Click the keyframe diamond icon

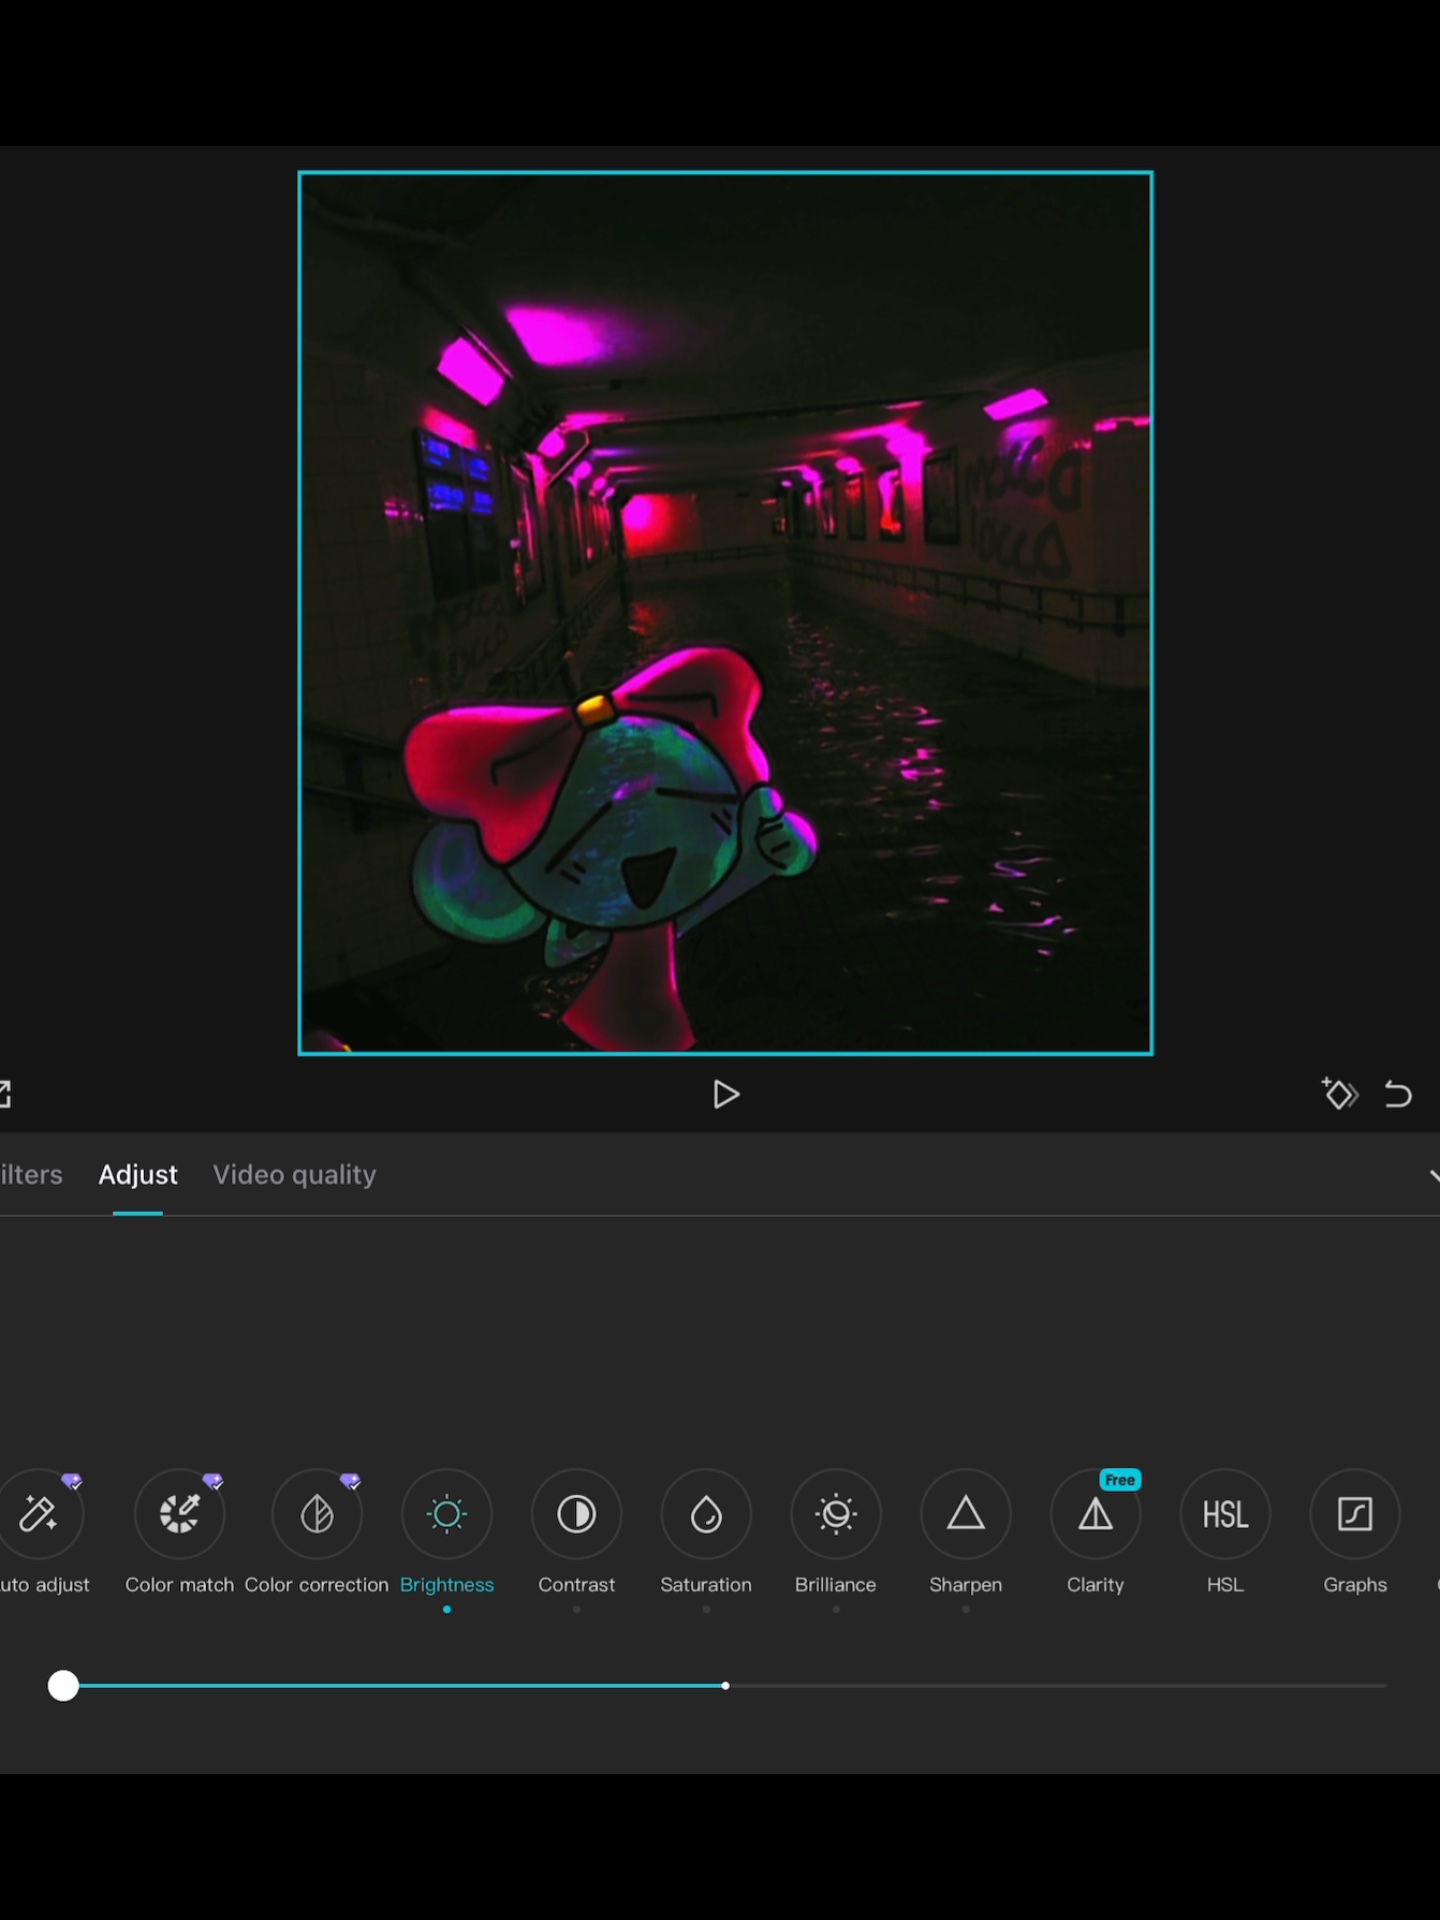[x=1339, y=1094]
